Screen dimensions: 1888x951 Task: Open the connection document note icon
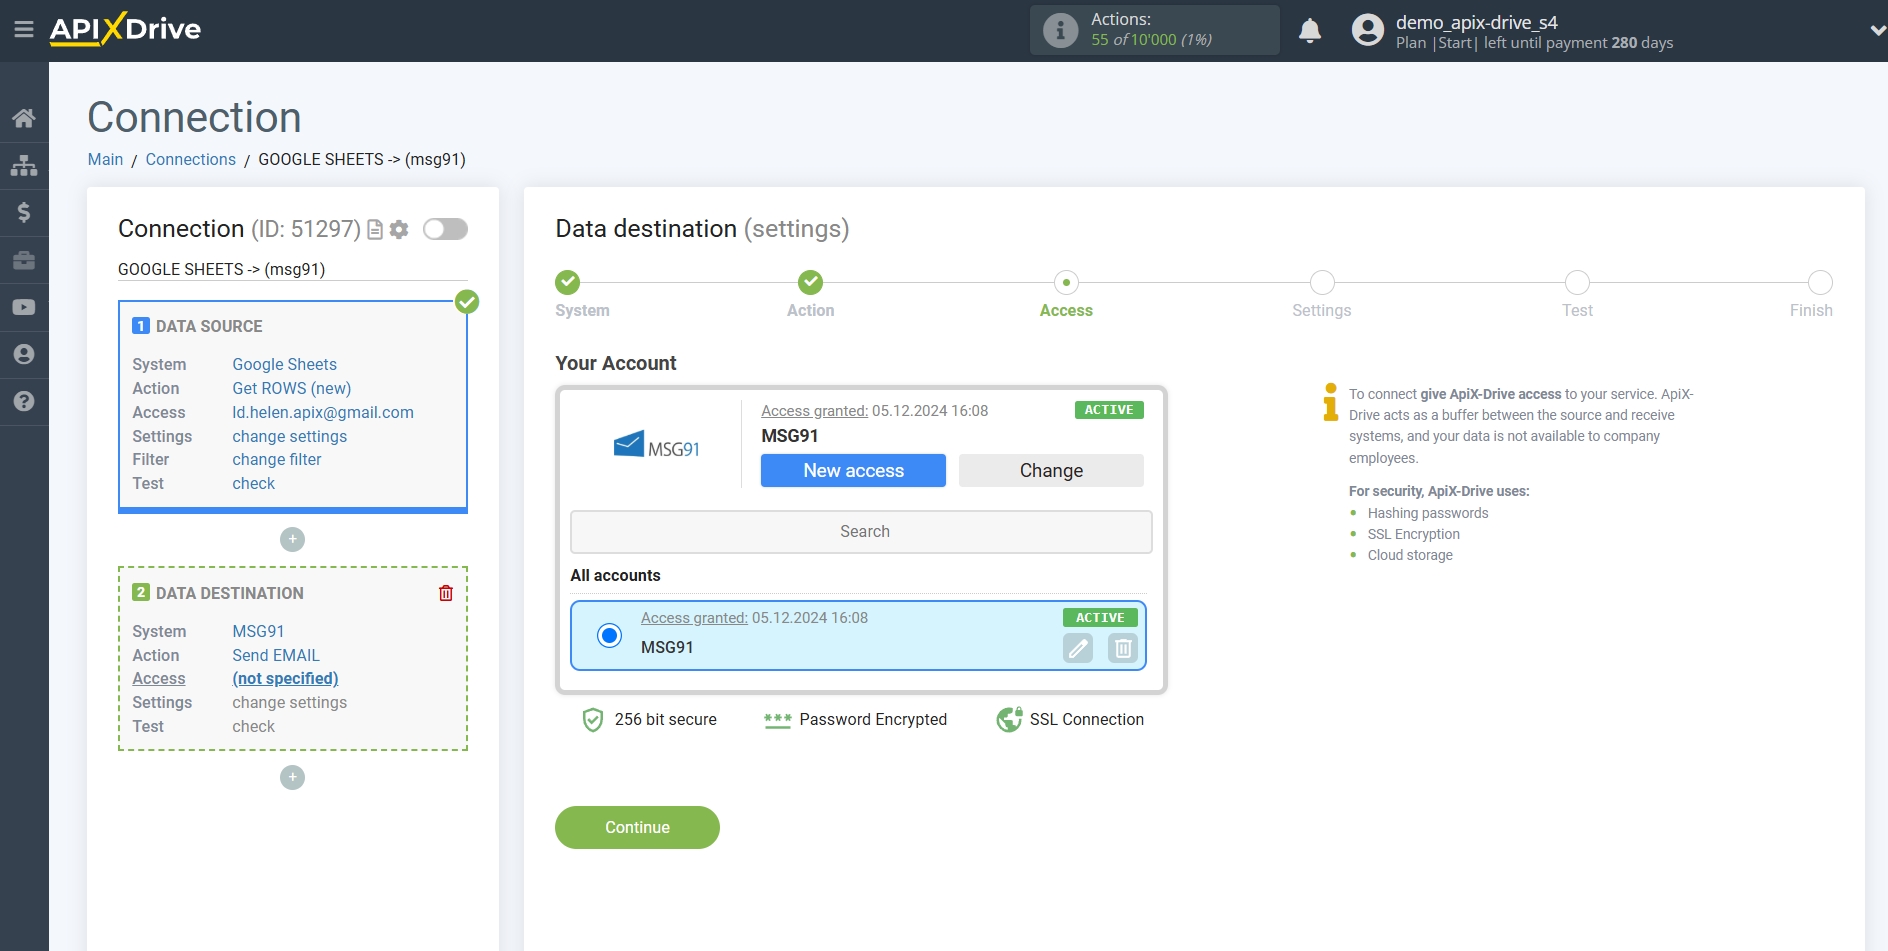point(375,230)
